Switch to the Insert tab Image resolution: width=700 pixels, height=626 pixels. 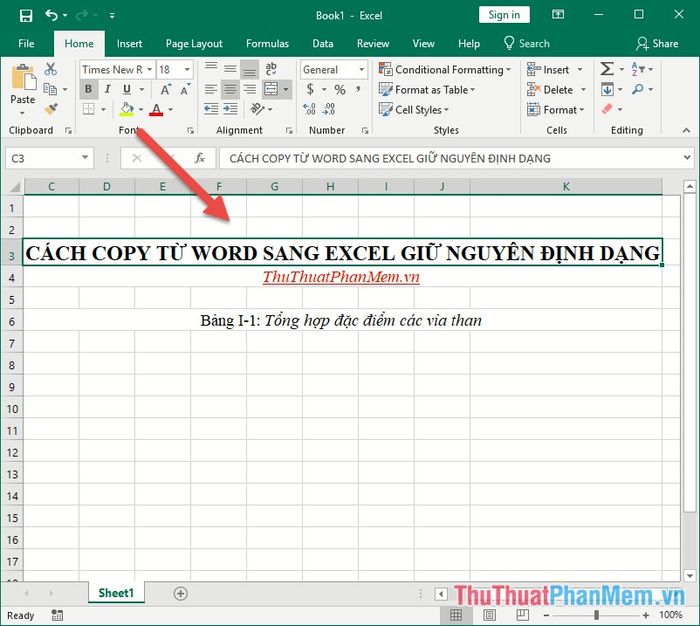point(129,43)
